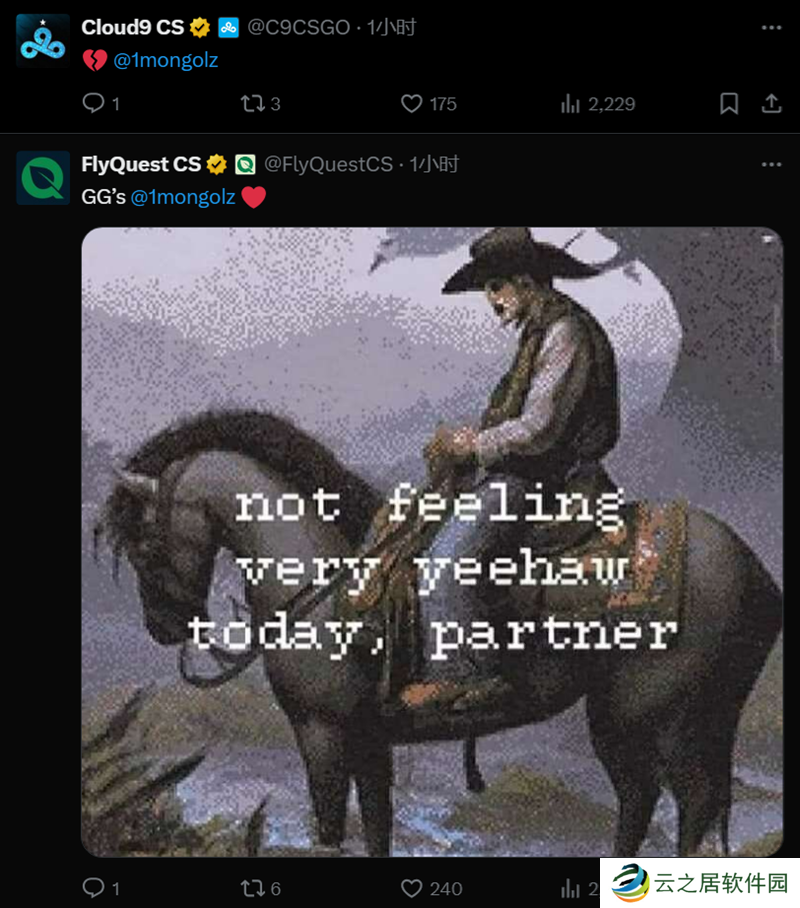The image size is (800, 908).
Task: Click the Cloud9 profile avatar
Action: coord(43,41)
